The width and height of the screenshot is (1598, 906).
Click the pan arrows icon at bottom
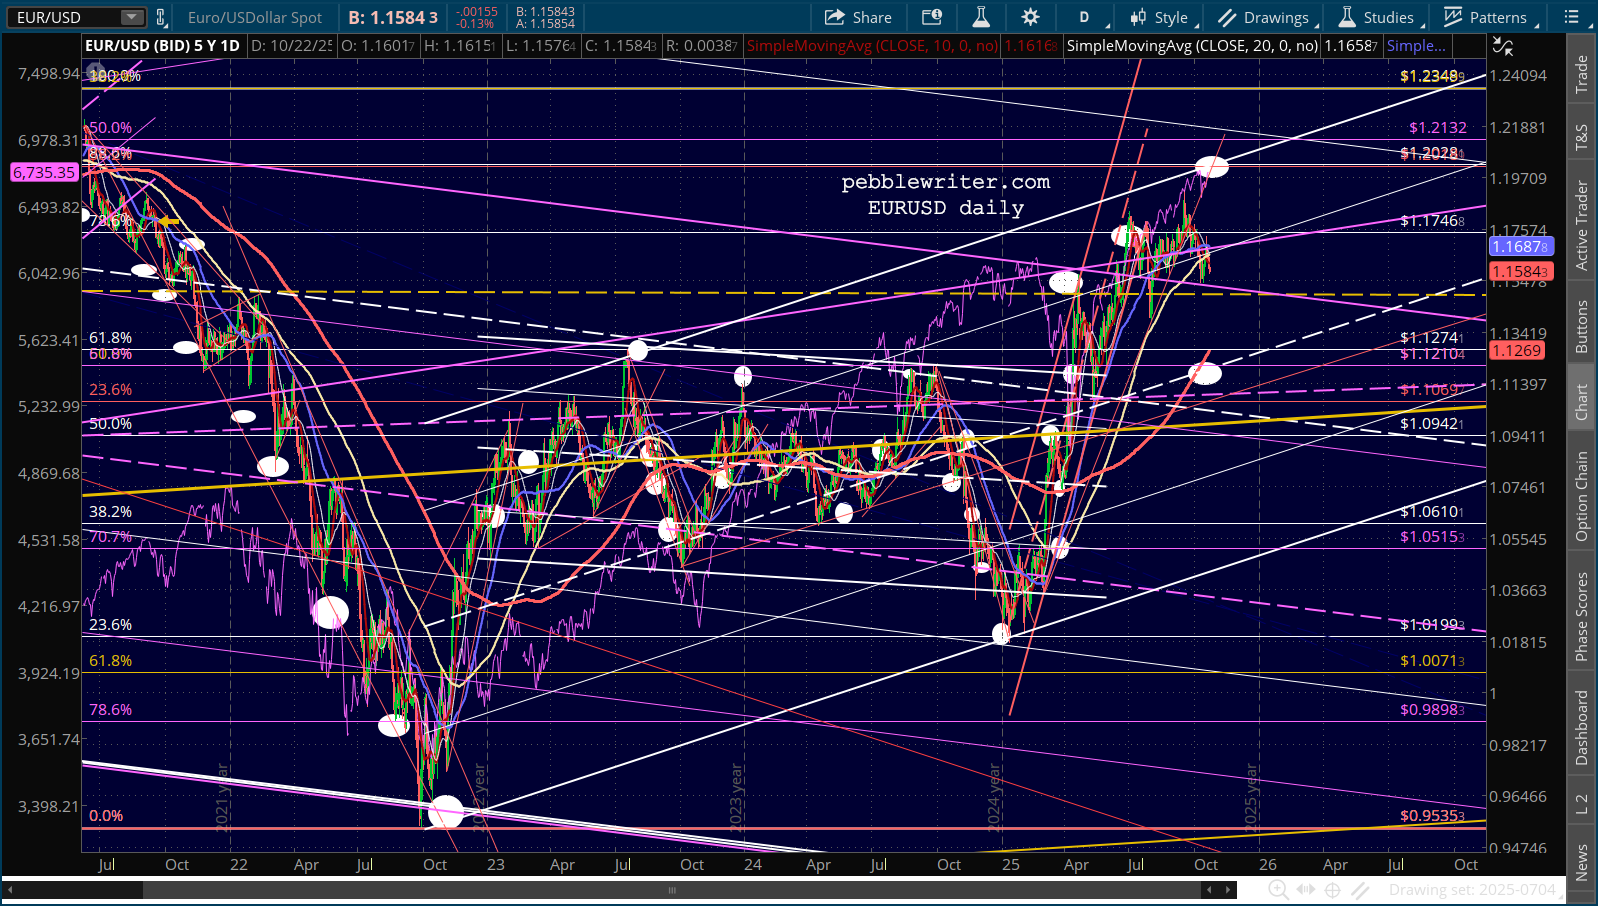[x=1305, y=889]
